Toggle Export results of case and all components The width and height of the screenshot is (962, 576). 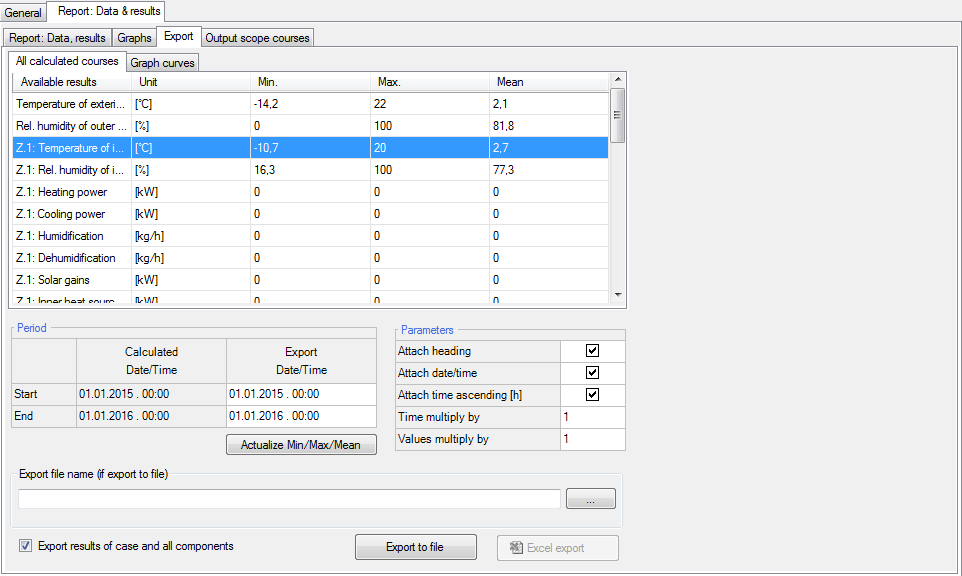[26, 546]
